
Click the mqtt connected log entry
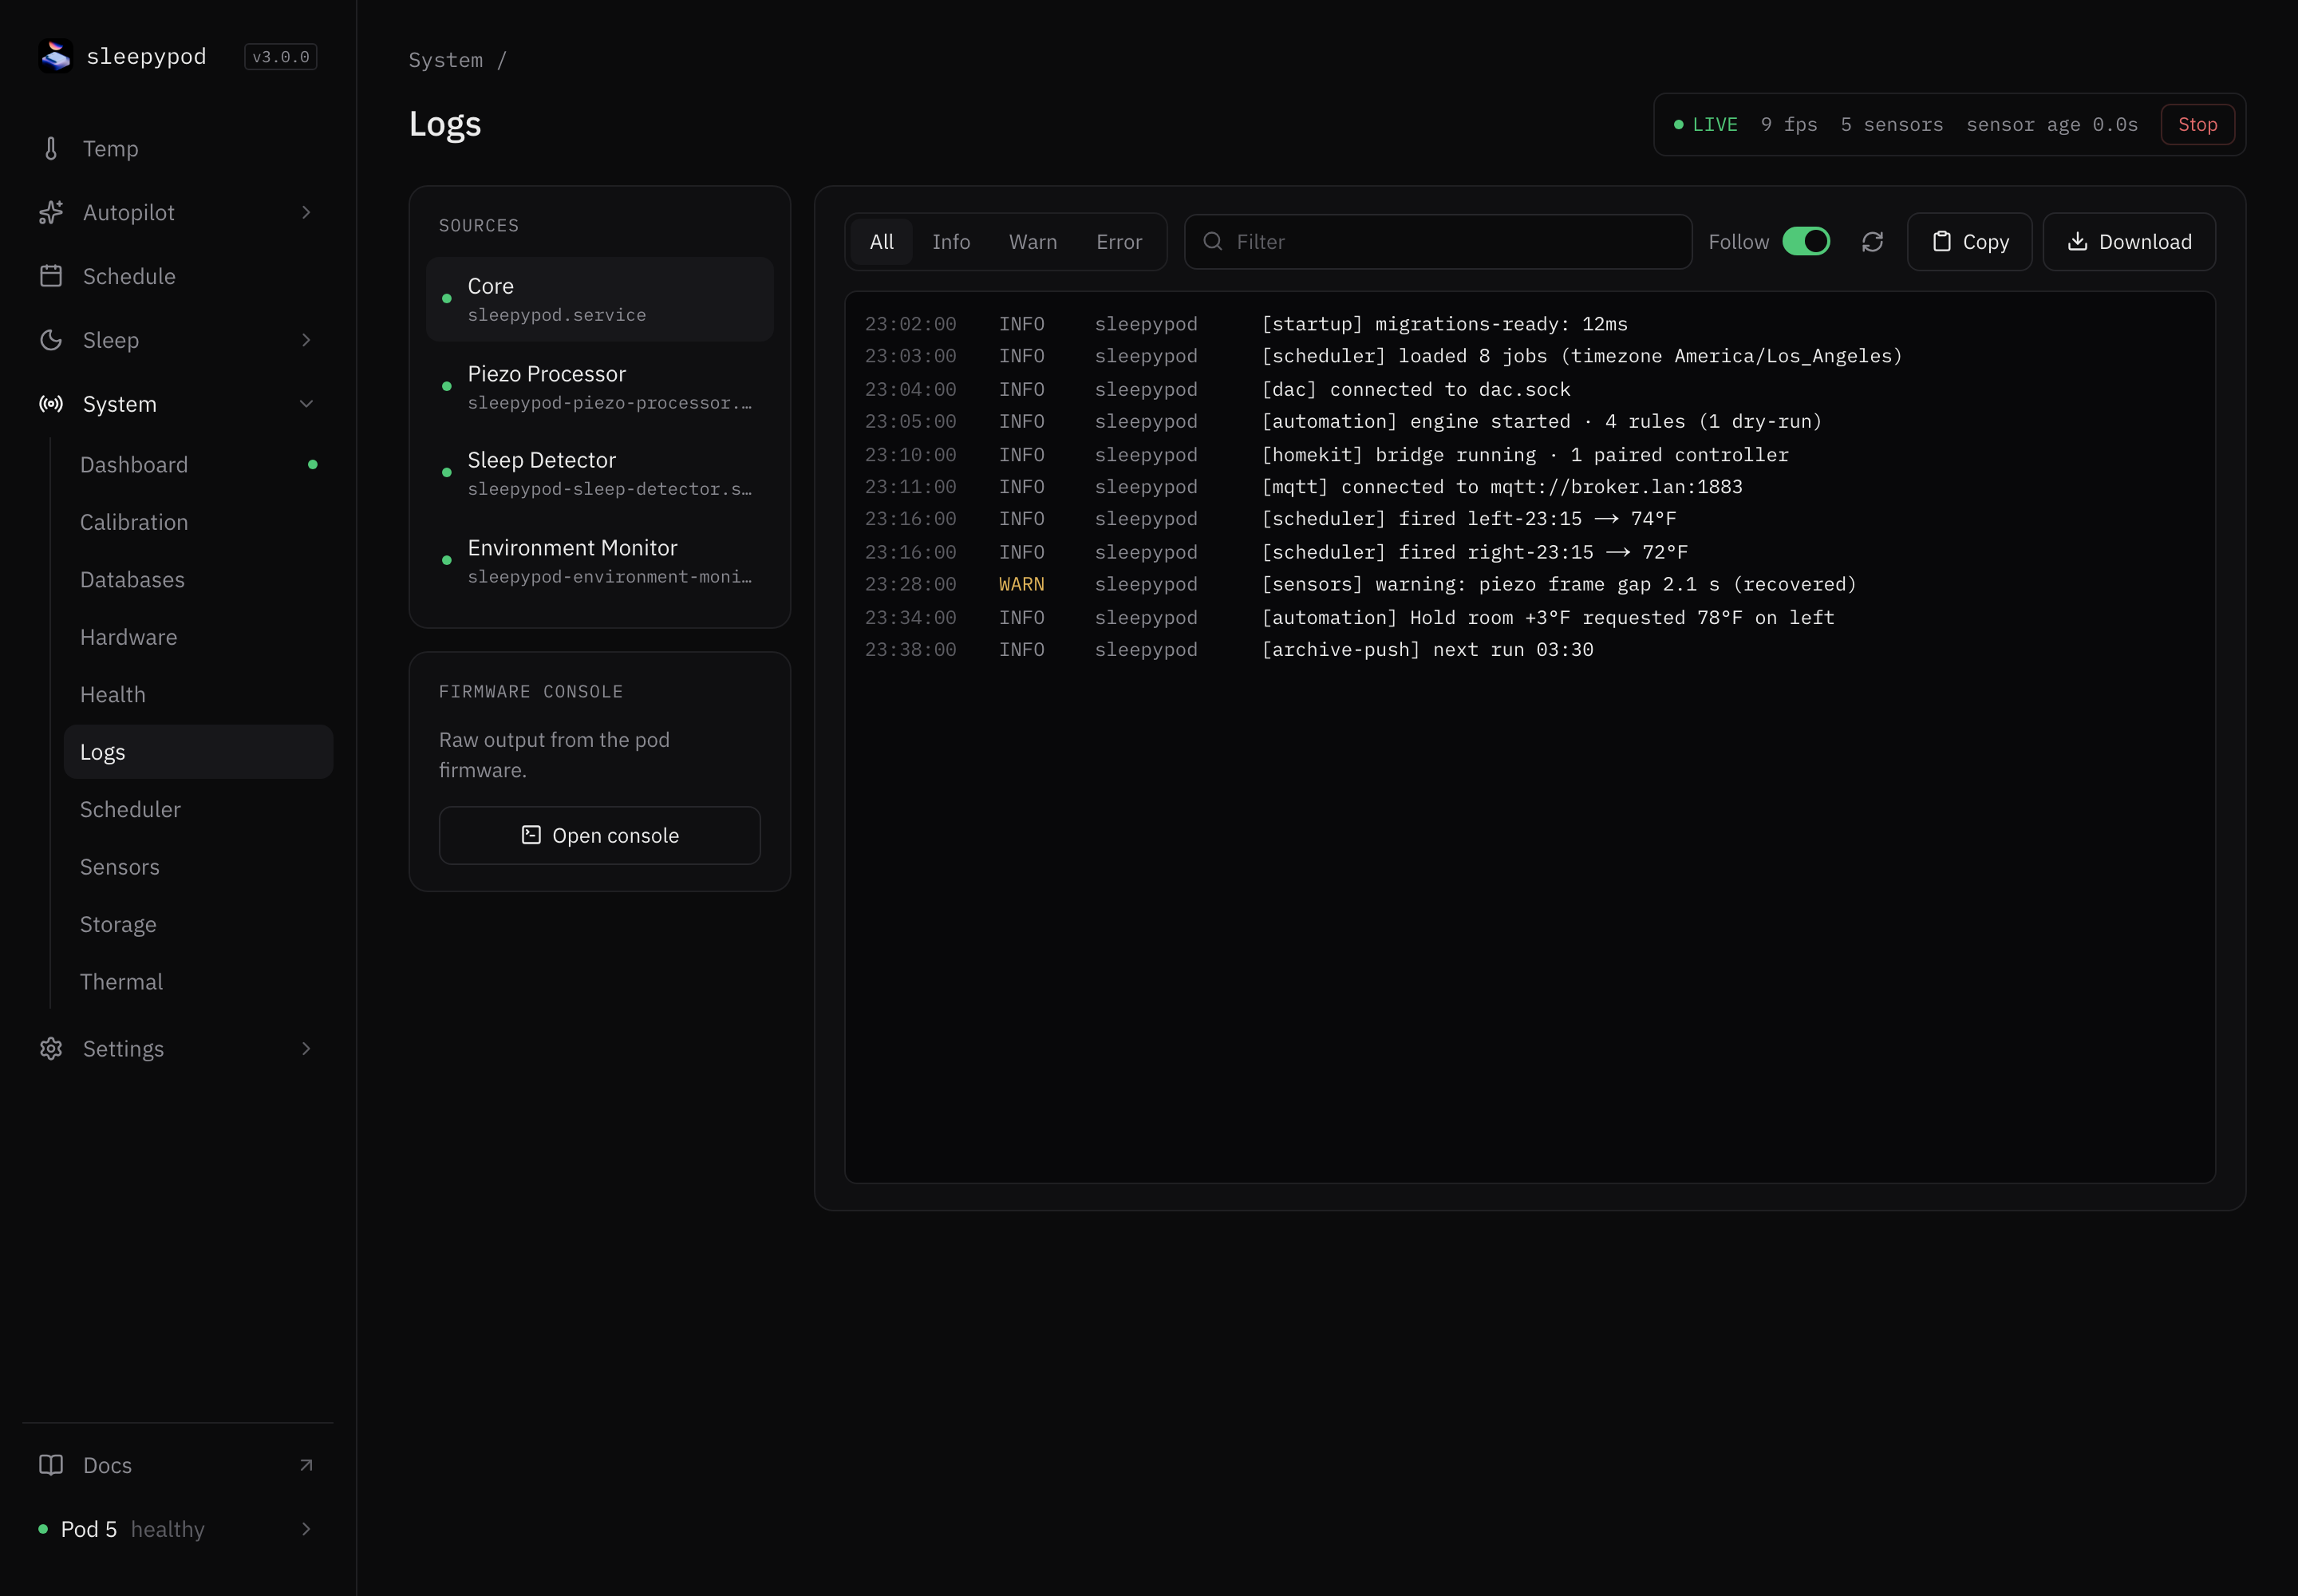[x=1530, y=487]
